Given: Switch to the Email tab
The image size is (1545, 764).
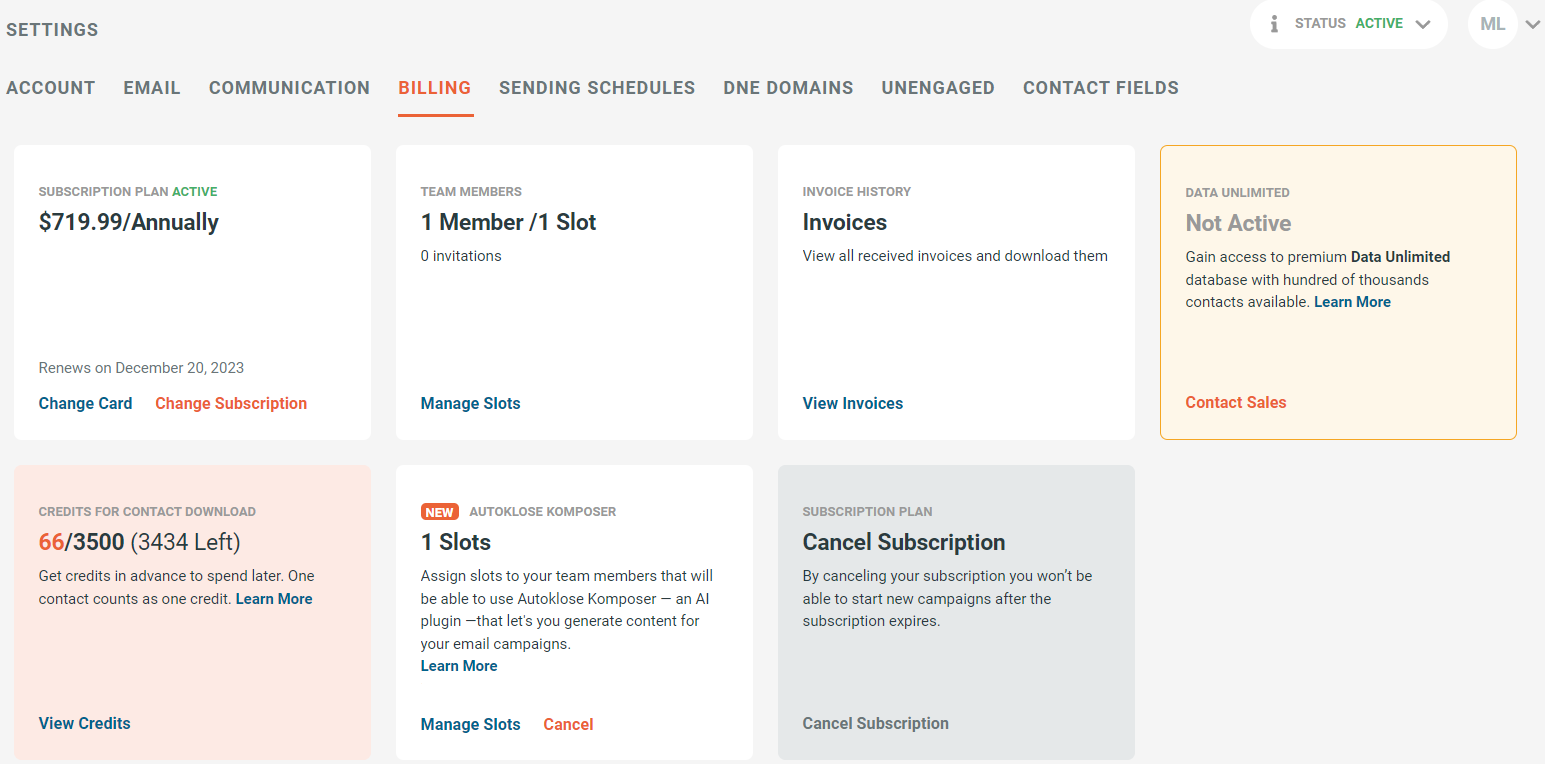Looking at the screenshot, I should [152, 88].
